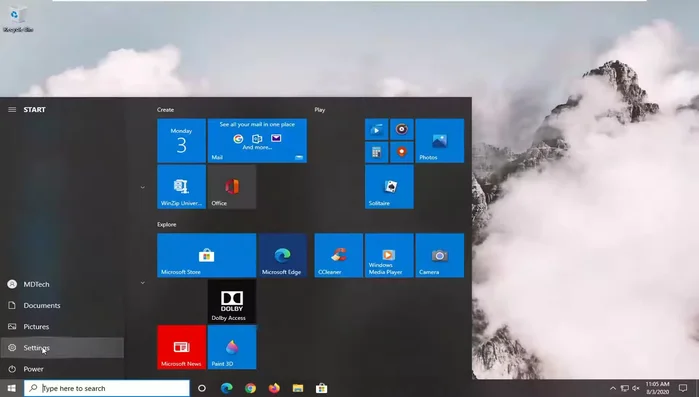Open the Calculator small tile

pyautogui.click(x=377, y=152)
